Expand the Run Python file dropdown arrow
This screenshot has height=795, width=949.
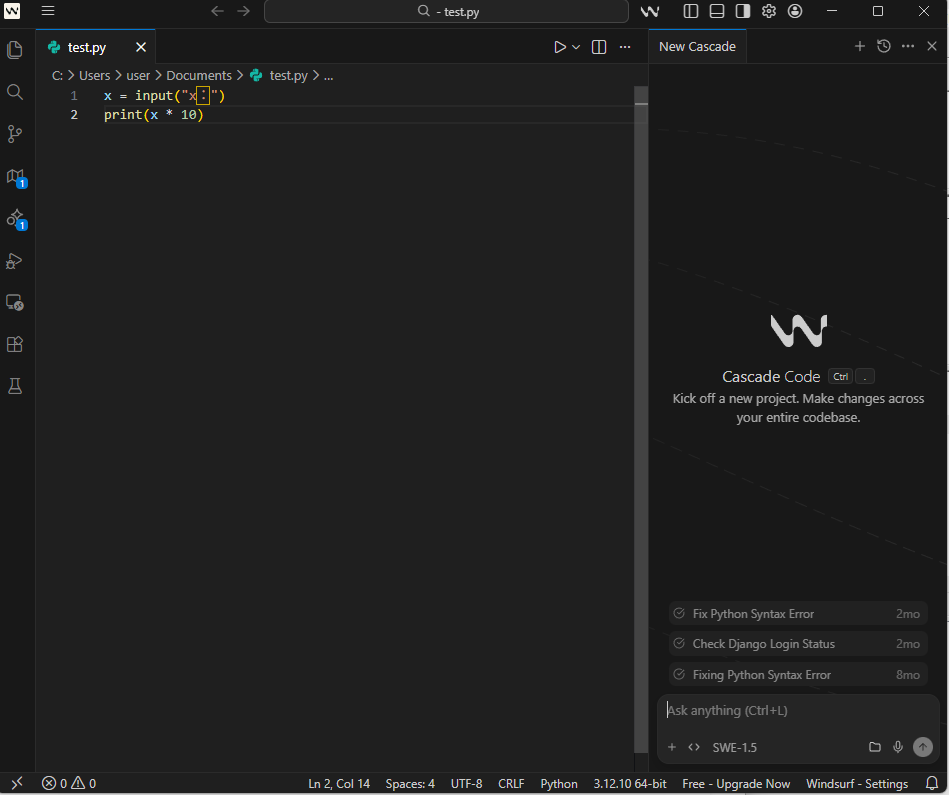[576, 47]
